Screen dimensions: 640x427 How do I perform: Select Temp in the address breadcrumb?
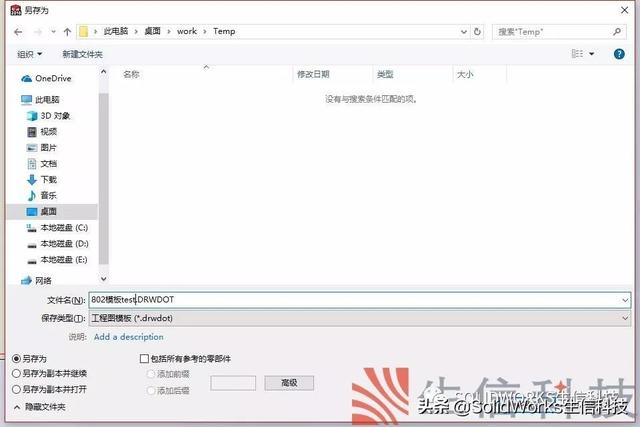point(224,31)
